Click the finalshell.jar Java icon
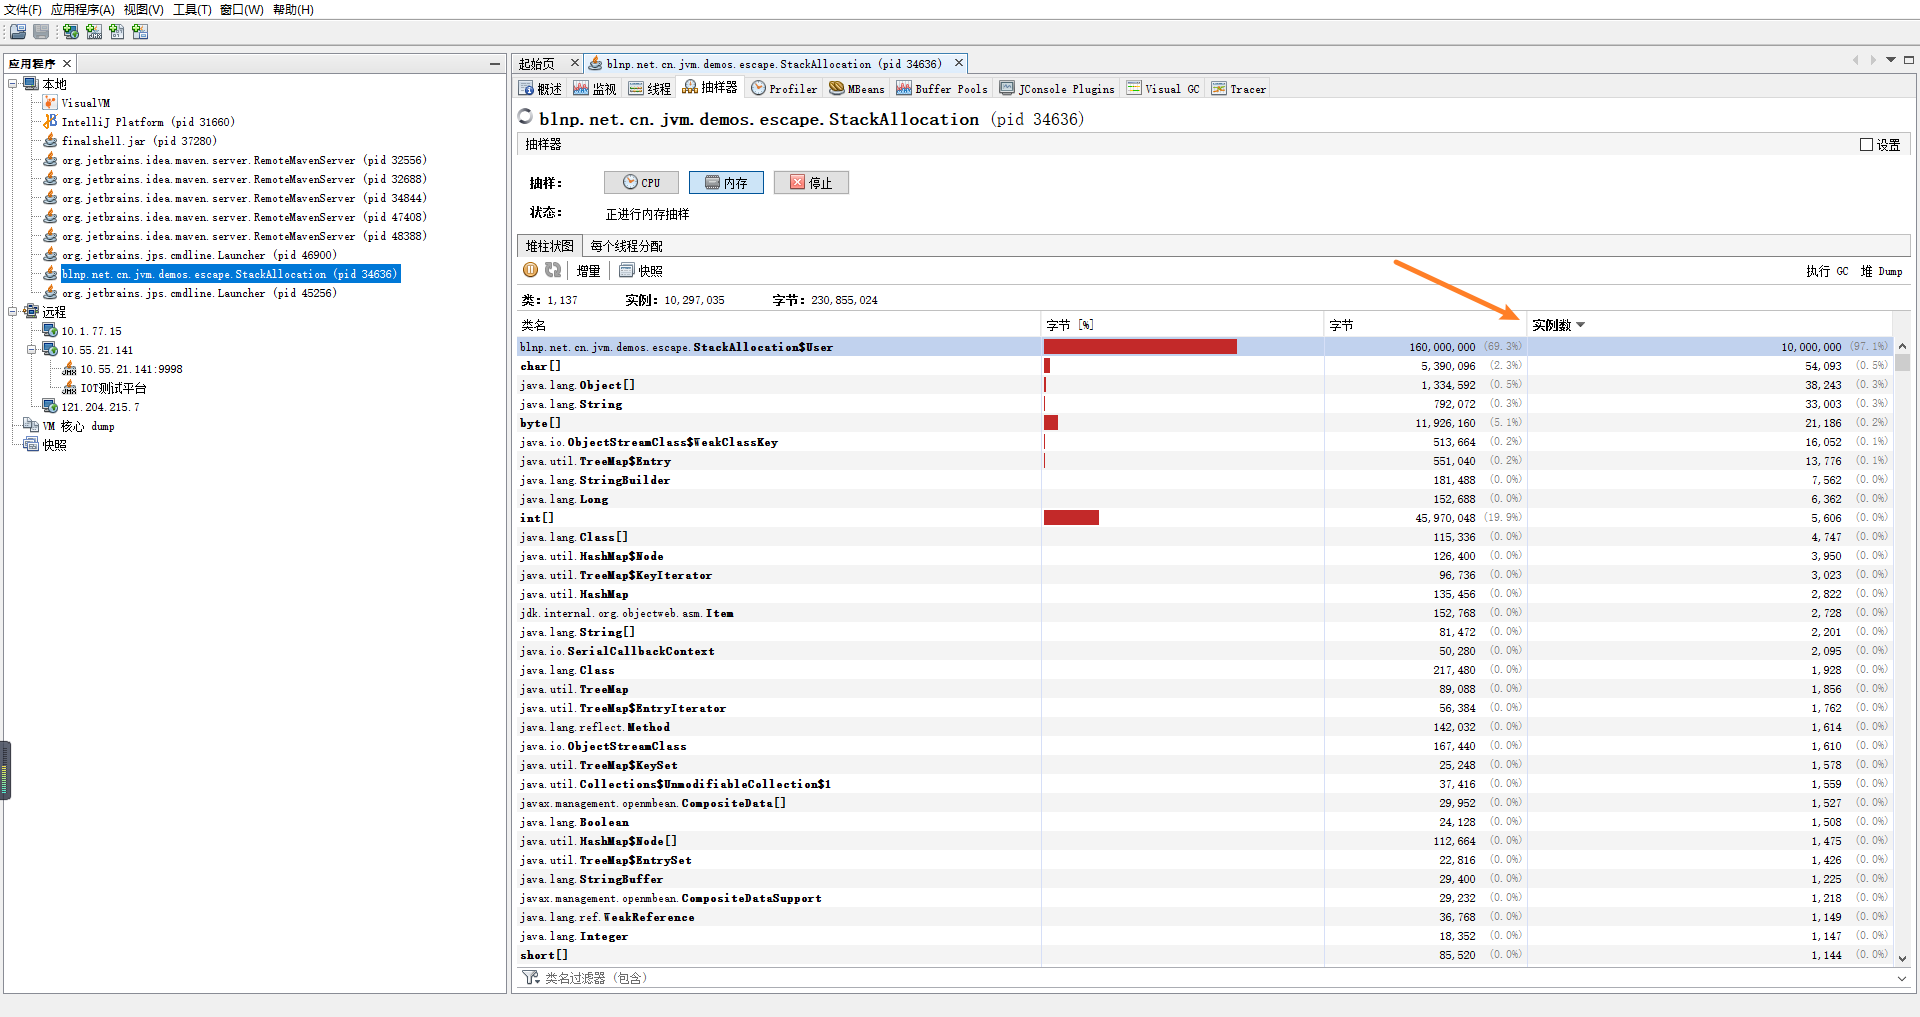1920x1017 pixels. coord(50,141)
